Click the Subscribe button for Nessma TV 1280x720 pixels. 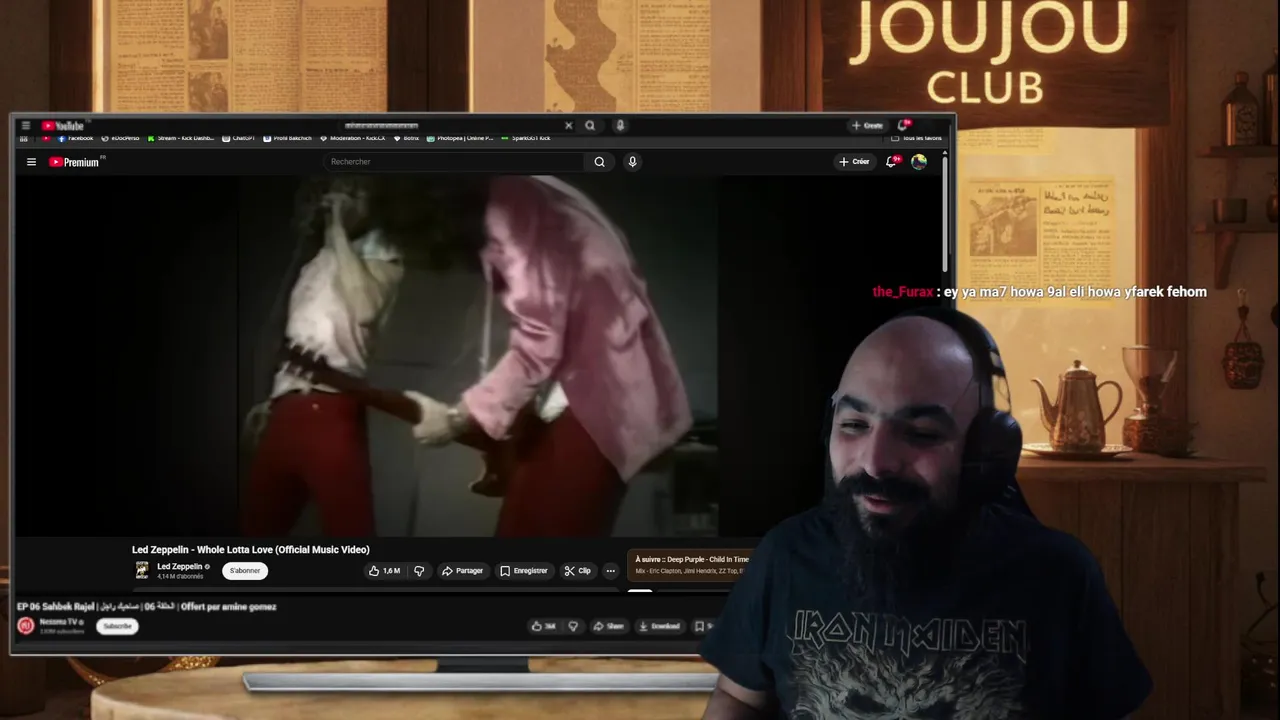tap(117, 626)
